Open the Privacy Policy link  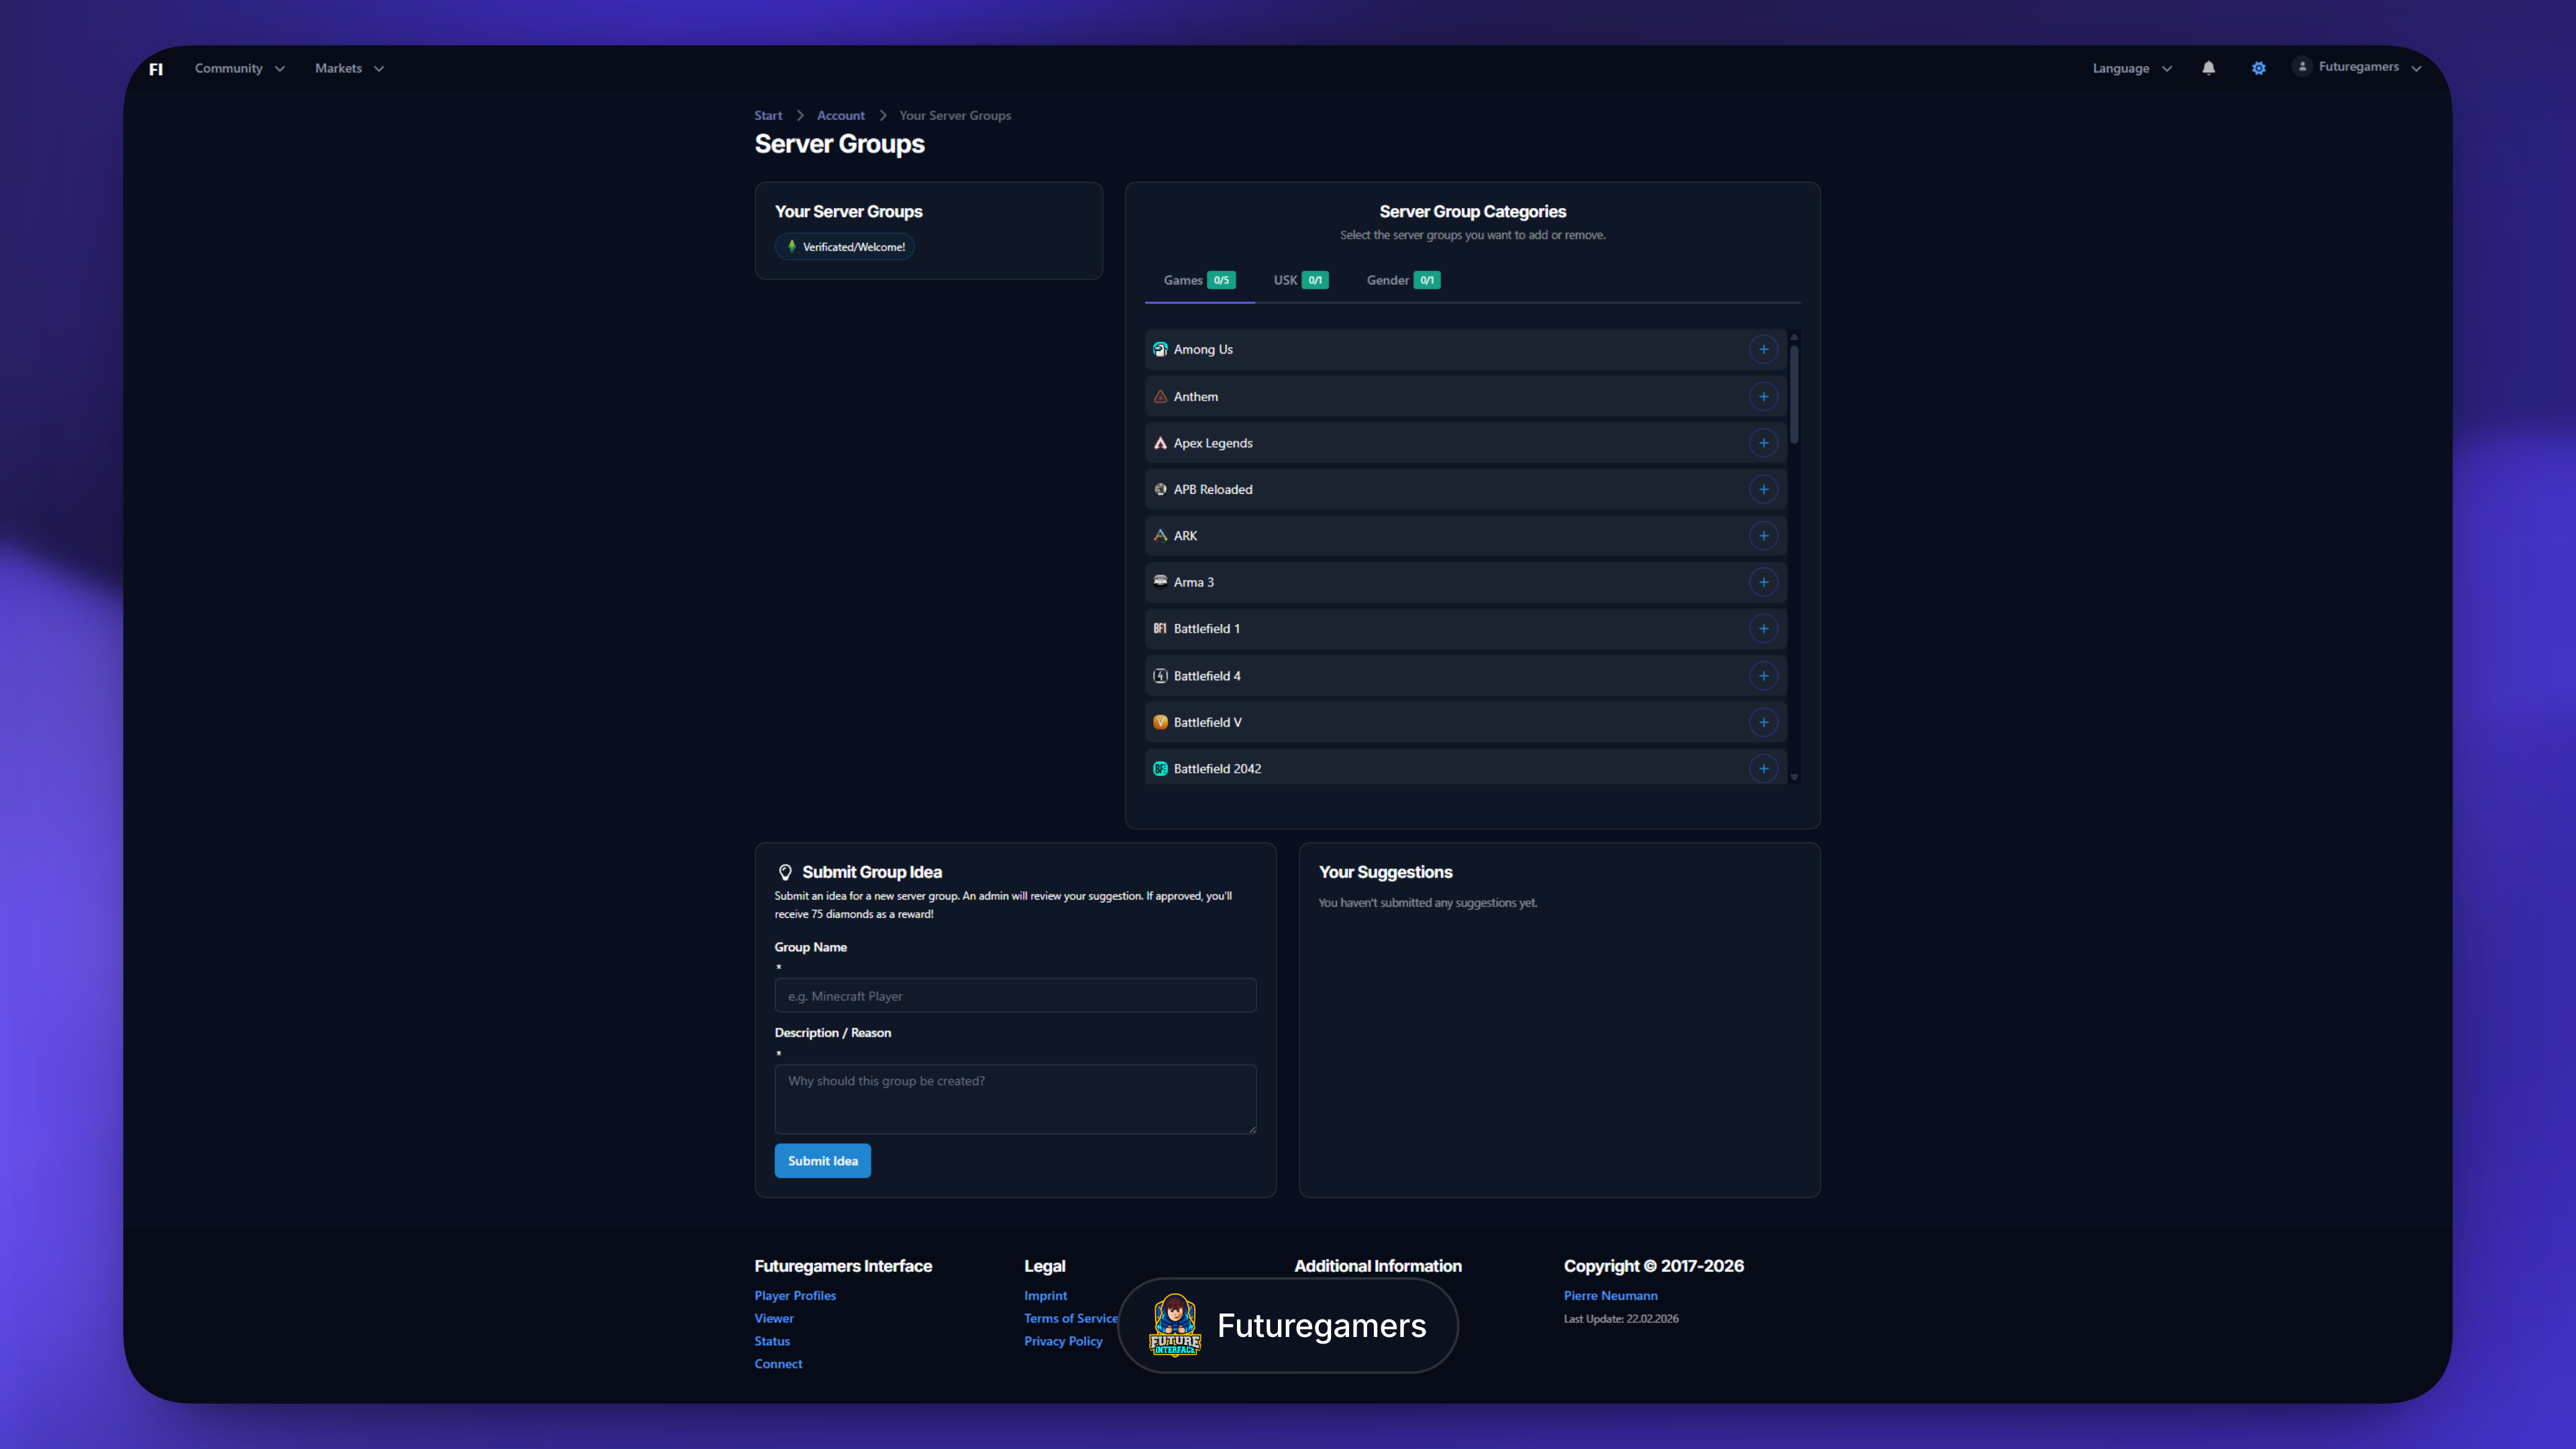pyautogui.click(x=1063, y=1341)
